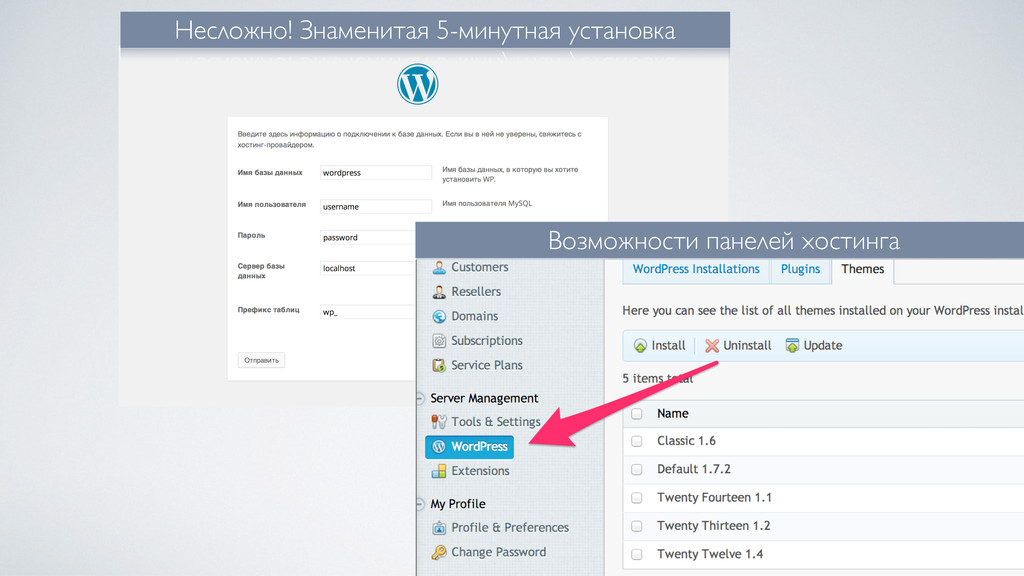Click the Tools & Settings icon
Image resolution: width=1024 pixels, height=576 pixels.
coord(439,422)
